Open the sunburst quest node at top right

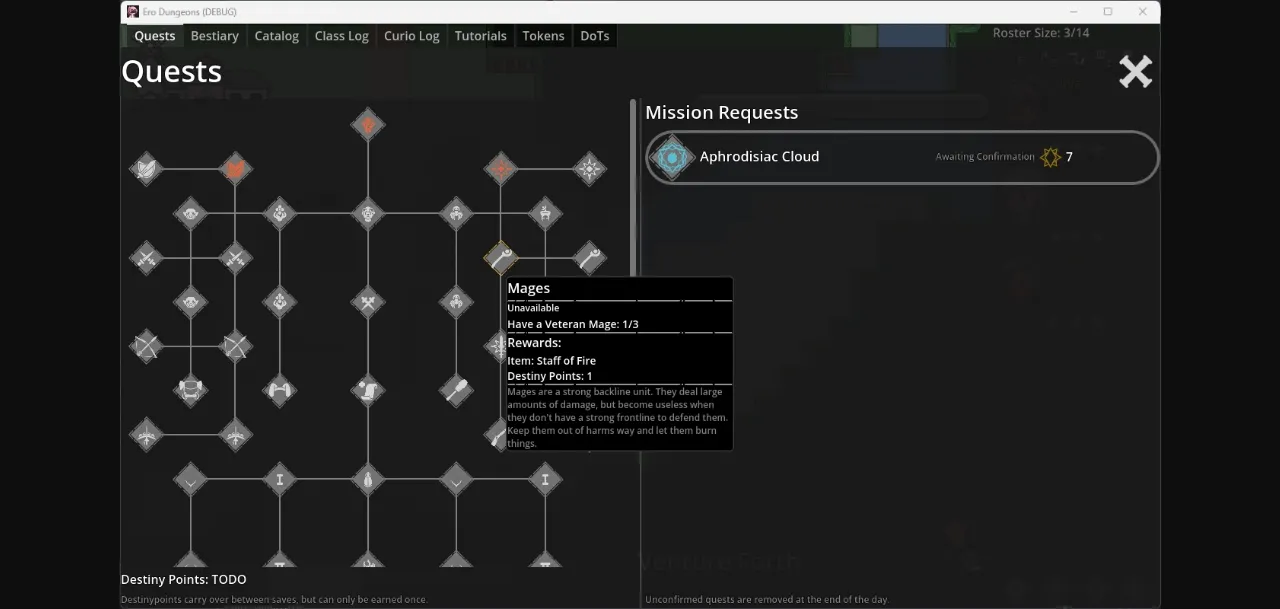coord(590,169)
